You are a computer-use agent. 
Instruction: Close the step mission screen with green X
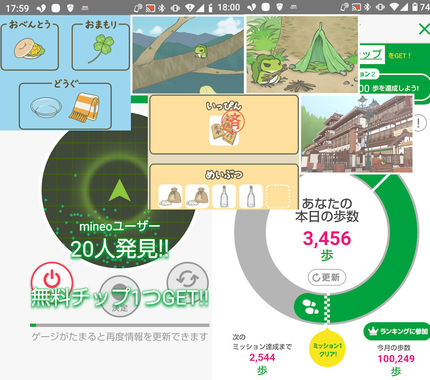[424, 29]
